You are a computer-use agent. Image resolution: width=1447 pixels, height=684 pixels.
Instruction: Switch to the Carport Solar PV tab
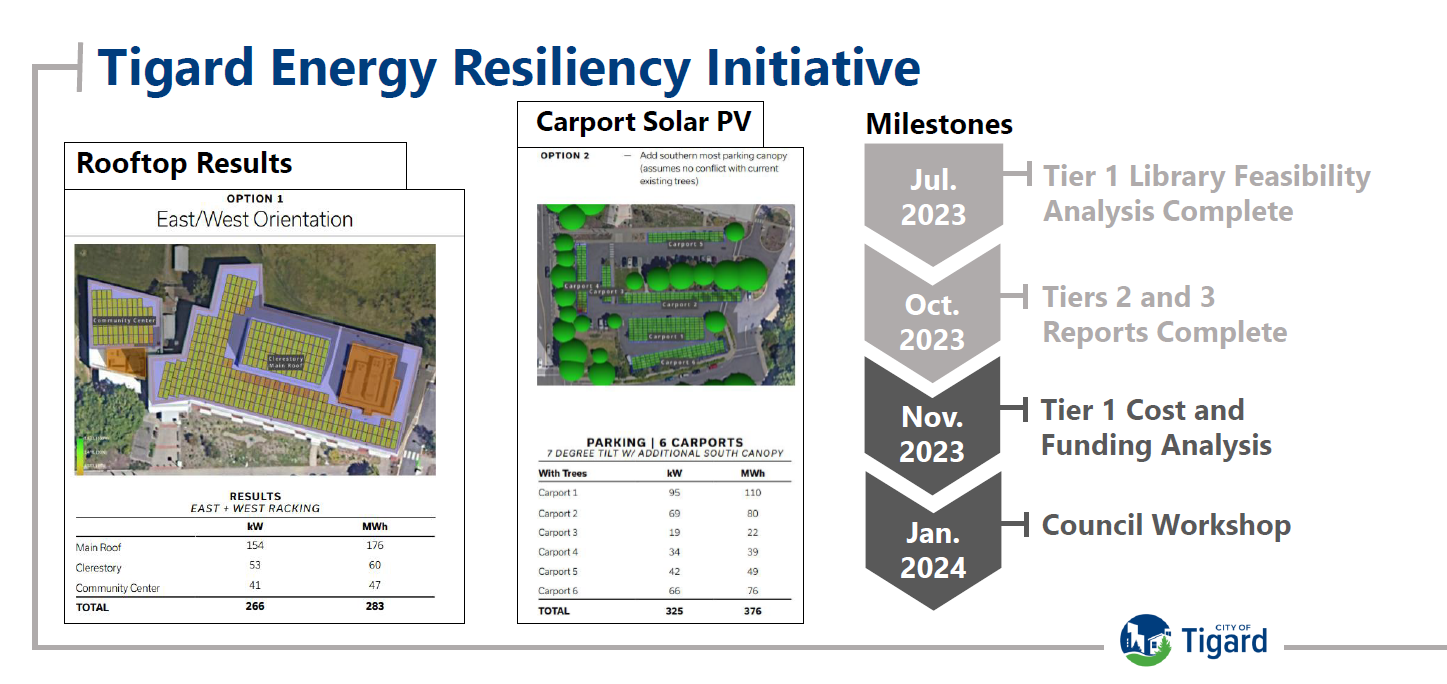tap(640, 122)
